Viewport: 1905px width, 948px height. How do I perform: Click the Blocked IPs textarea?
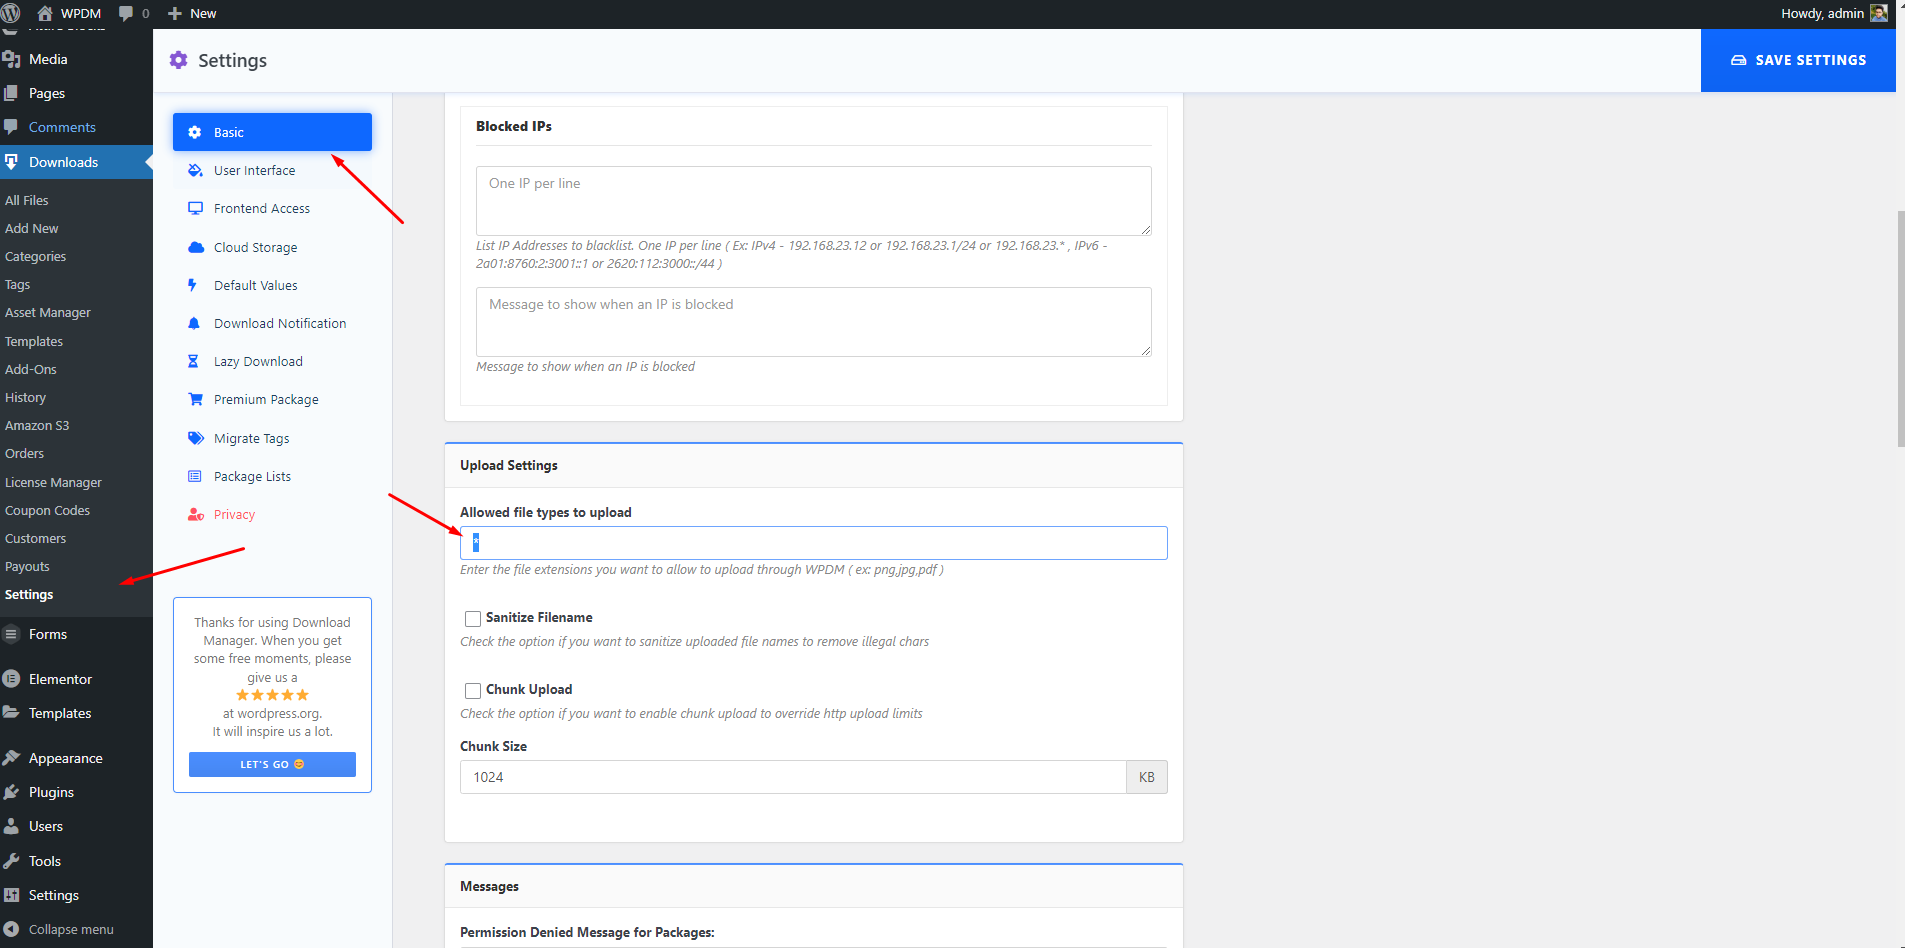click(x=813, y=201)
